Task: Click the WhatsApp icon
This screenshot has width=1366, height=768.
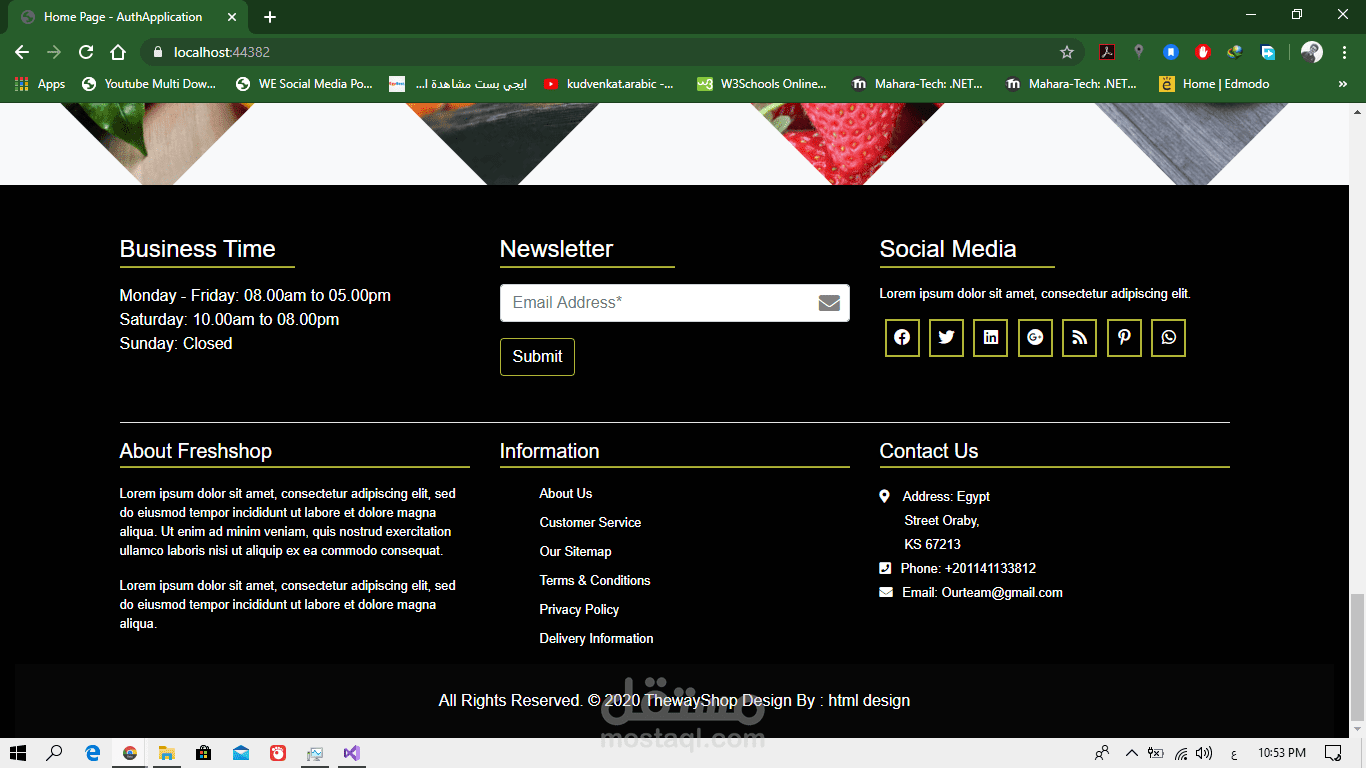Action: click(1168, 337)
